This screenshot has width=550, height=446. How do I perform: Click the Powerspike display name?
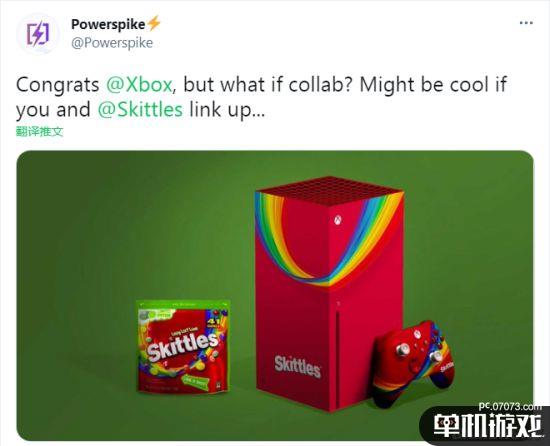[108, 24]
